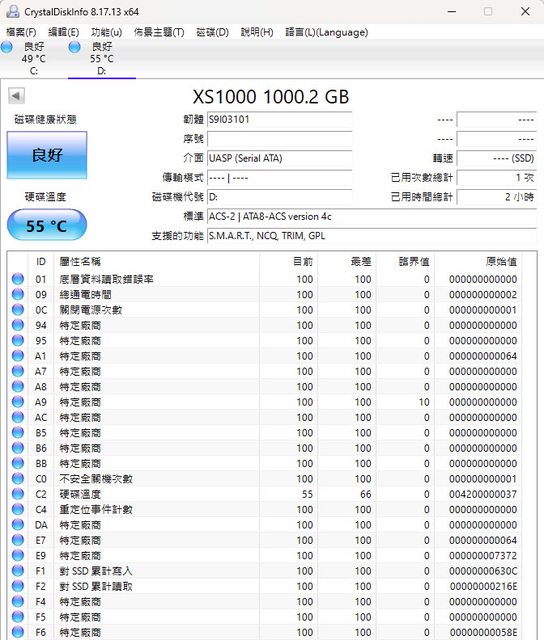544x640 pixels.
Task: Click the status dot of row BB
Action: click(18, 463)
